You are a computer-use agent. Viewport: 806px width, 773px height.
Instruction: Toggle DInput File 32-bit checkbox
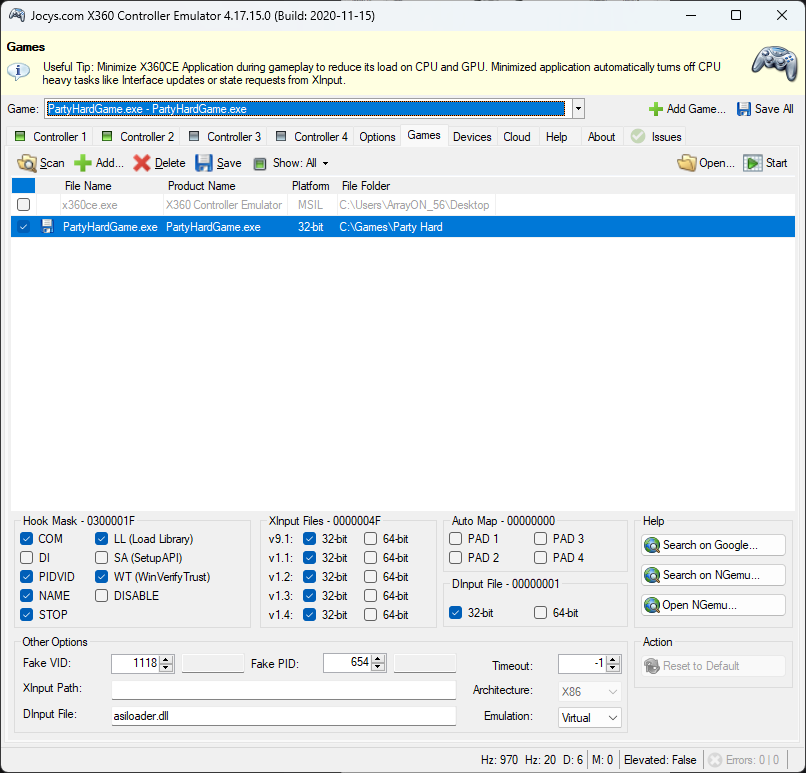tap(455, 613)
